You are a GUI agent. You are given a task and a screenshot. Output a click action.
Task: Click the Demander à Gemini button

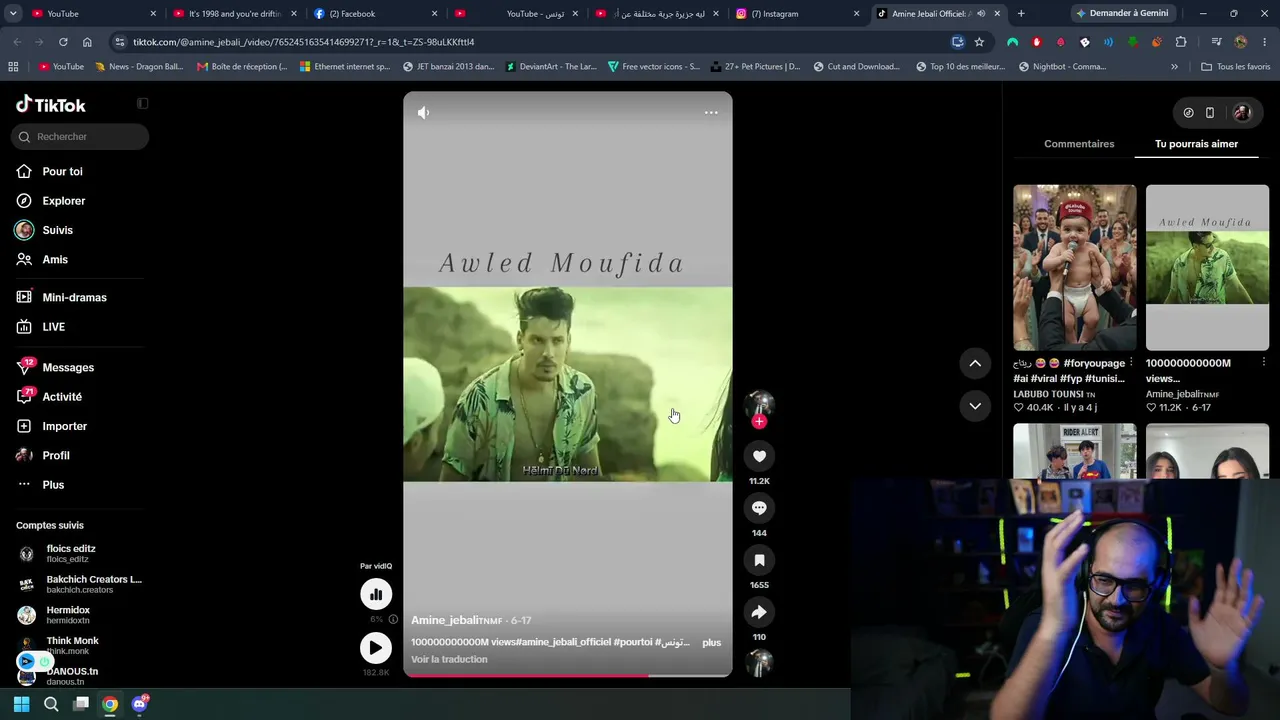coord(1121,14)
